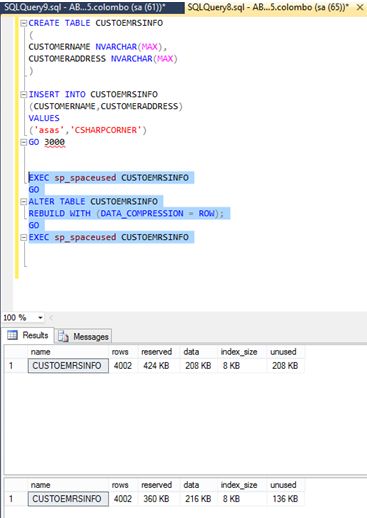Image resolution: width=367 pixels, height=518 pixels.
Task: Collapse the last EXEC sp_spaceused block
Action: (23, 237)
